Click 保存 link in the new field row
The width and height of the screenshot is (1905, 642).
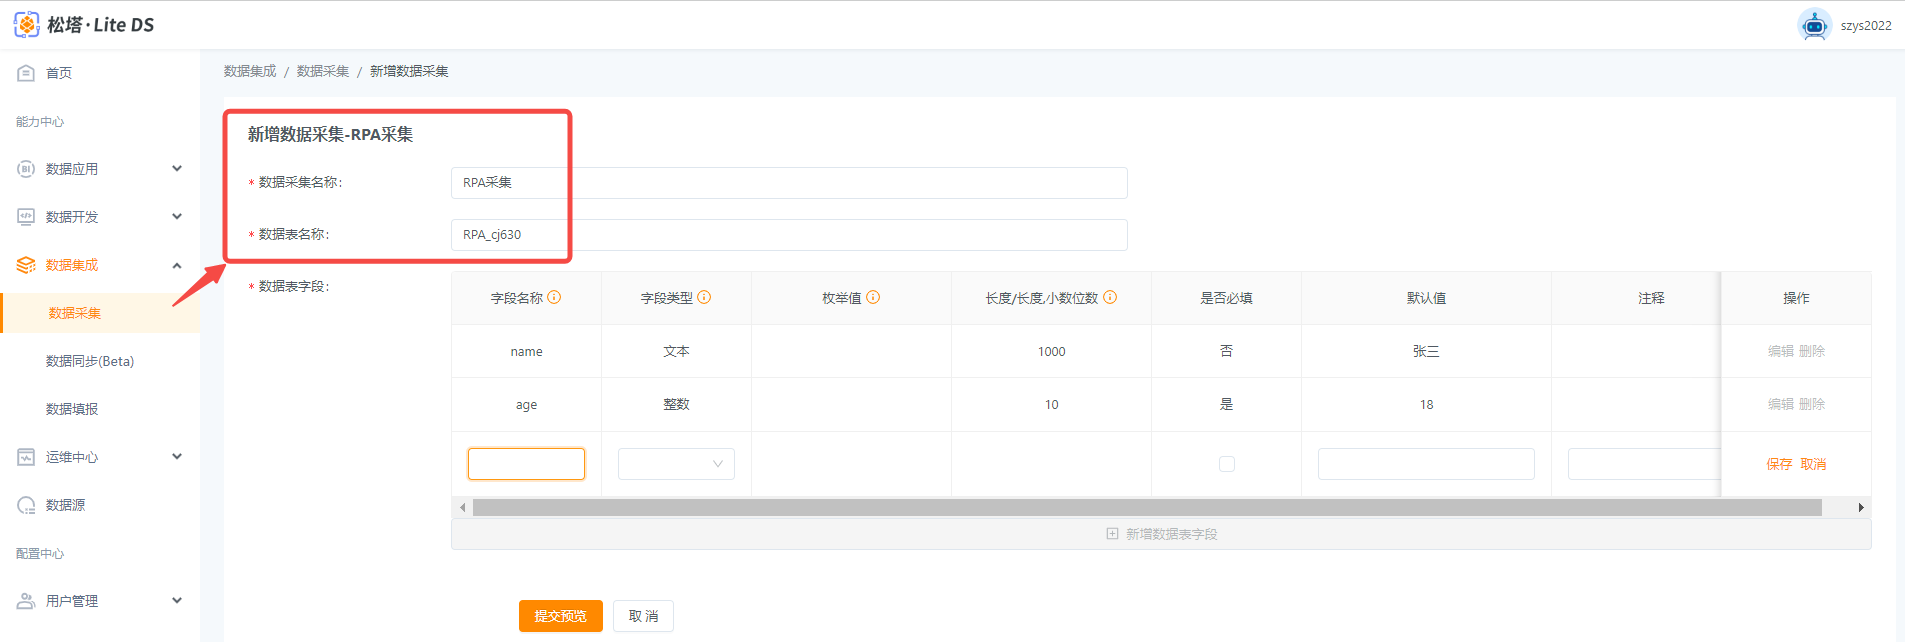[1778, 464]
